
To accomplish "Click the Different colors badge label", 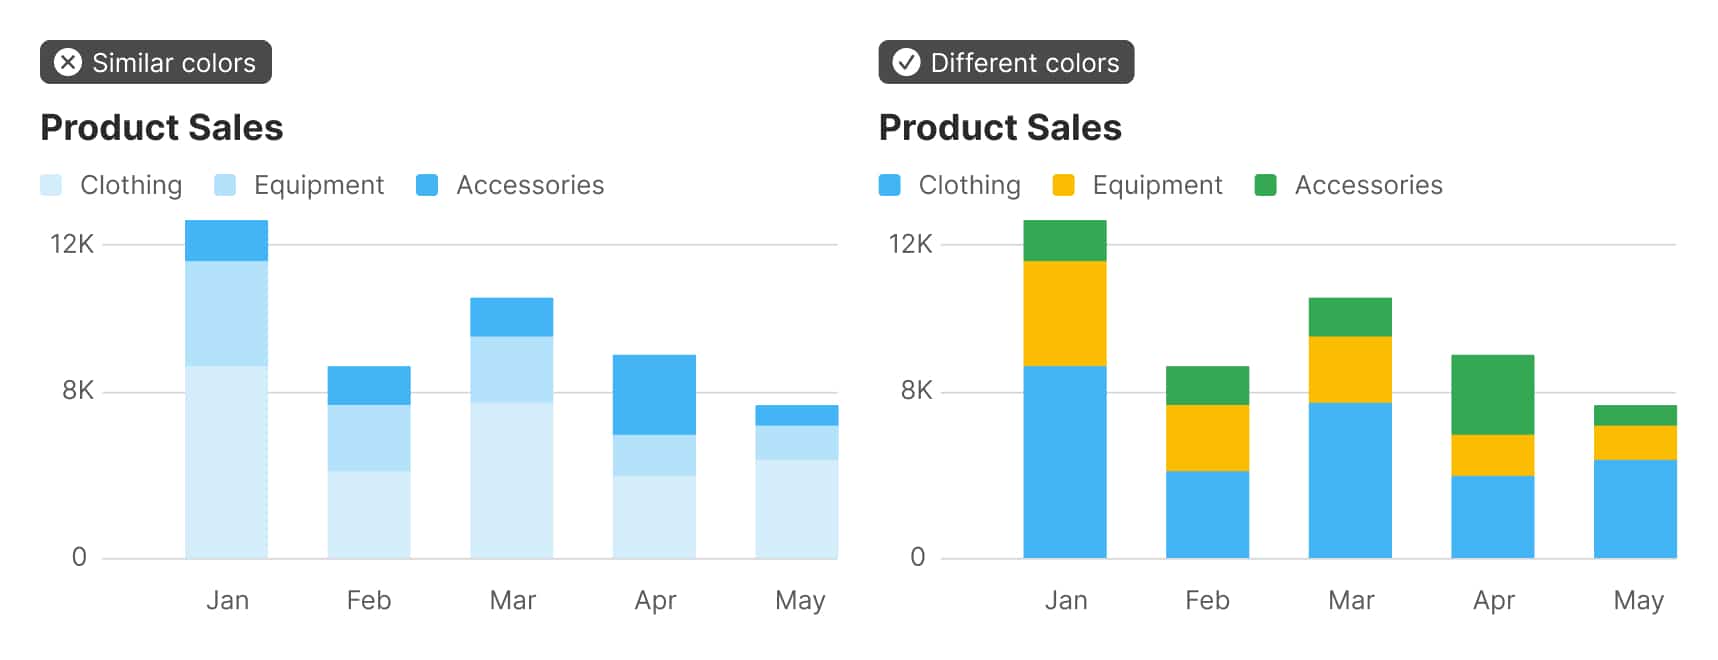I will 1025,63.
